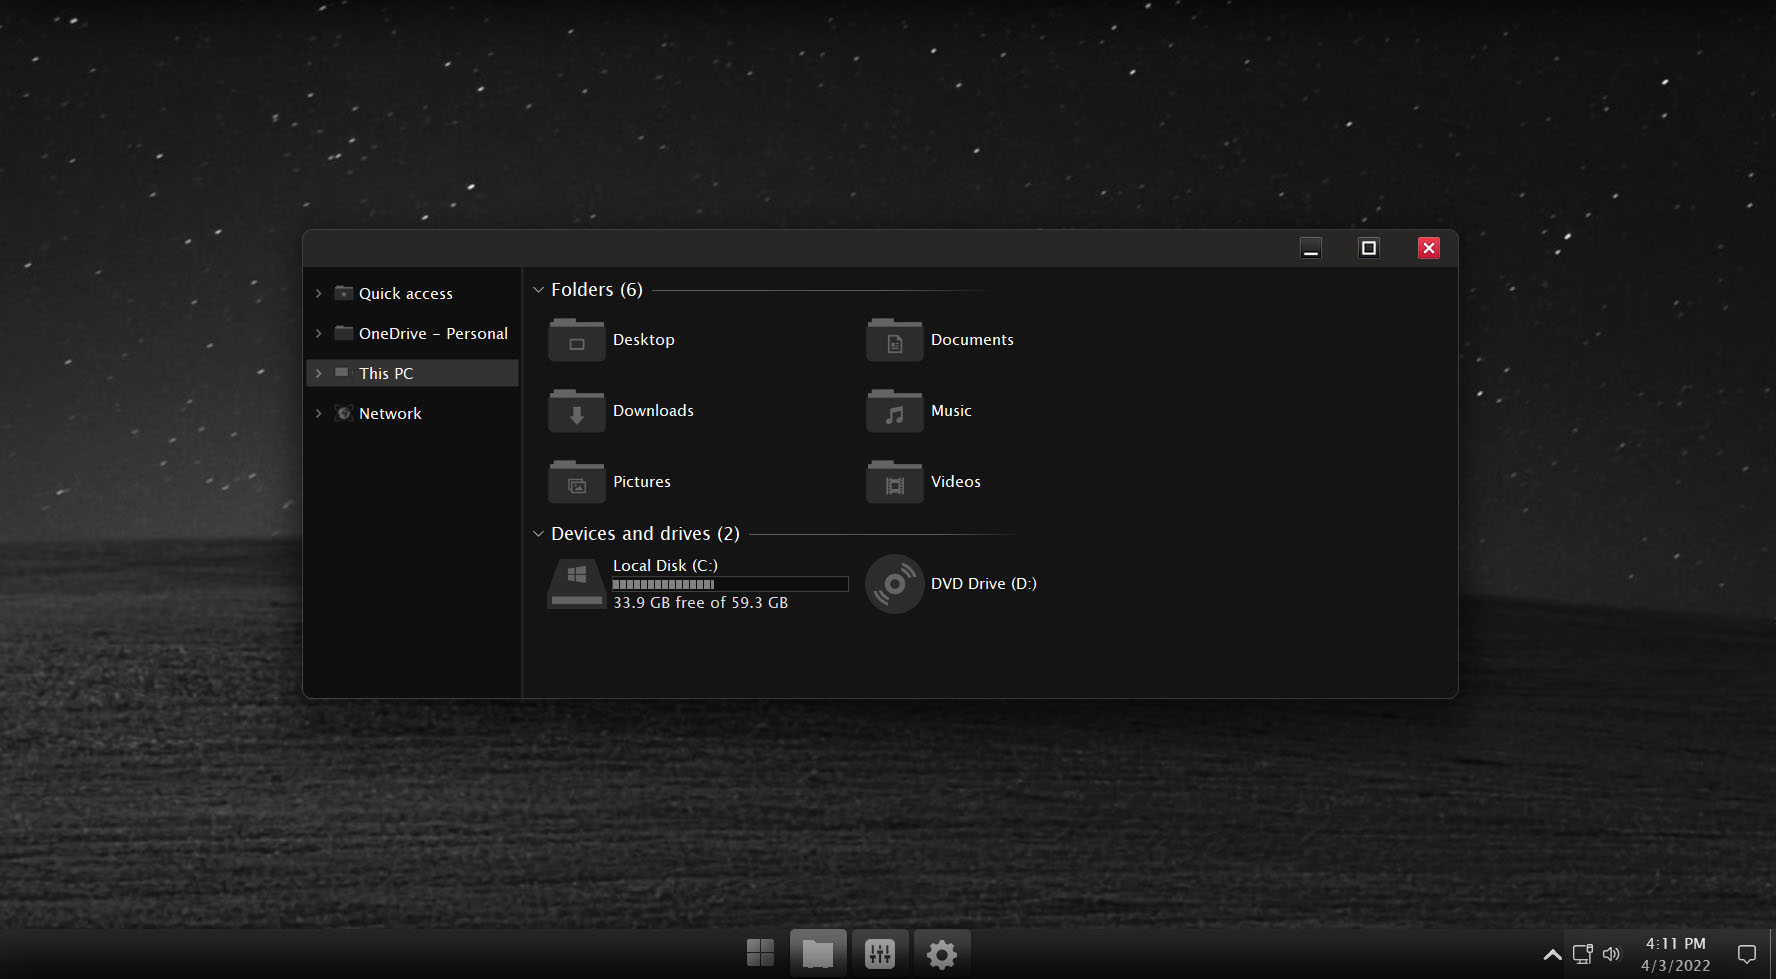Viewport: 1776px width, 979px height.
Task: Click the network icon in system tray
Action: pyautogui.click(x=1581, y=953)
